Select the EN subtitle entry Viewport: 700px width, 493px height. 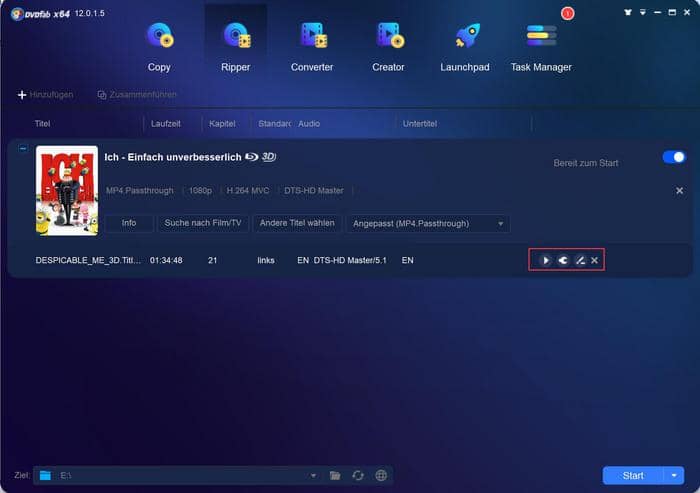coord(408,260)
